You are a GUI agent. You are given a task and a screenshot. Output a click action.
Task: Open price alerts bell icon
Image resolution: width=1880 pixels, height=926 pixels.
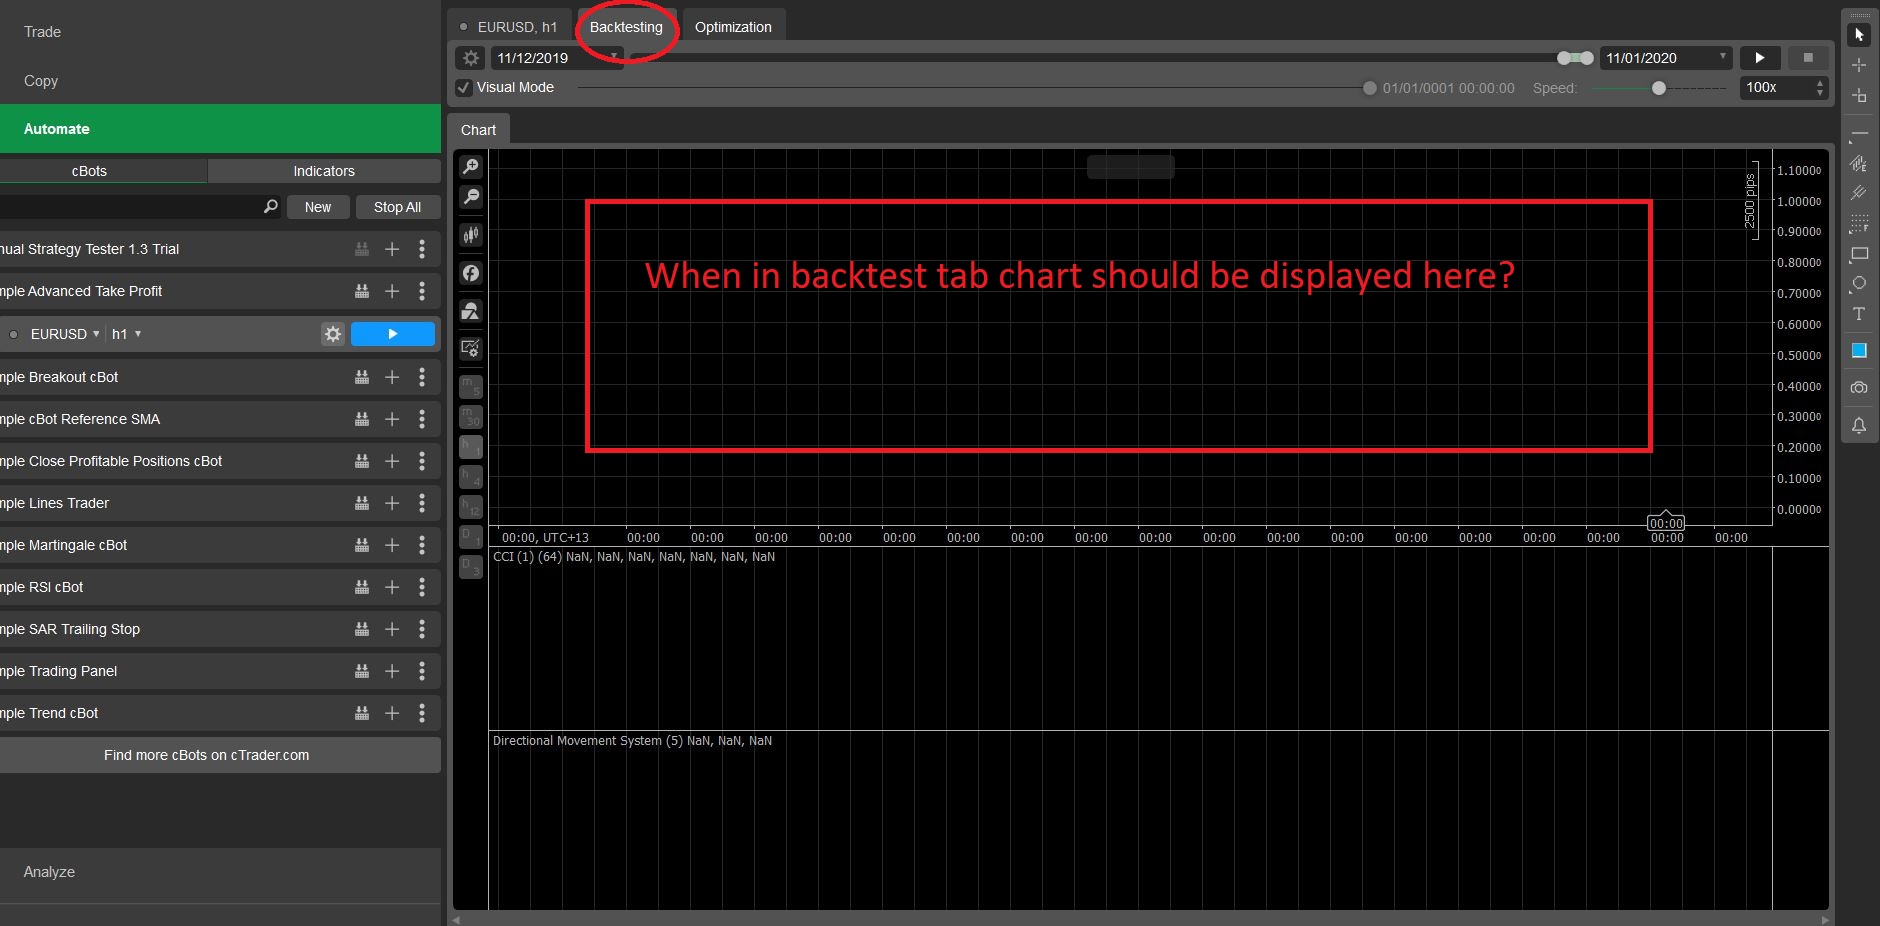click(x=1859, y=426)
